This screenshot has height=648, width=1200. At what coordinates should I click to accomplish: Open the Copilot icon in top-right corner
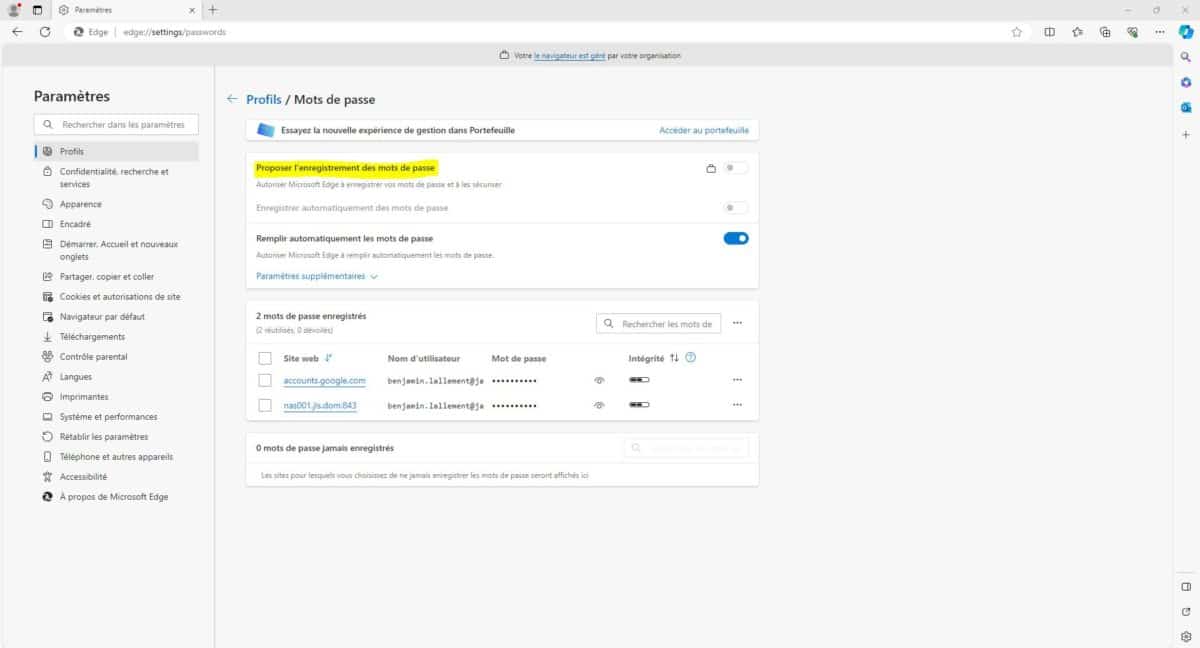[1185, 32]
